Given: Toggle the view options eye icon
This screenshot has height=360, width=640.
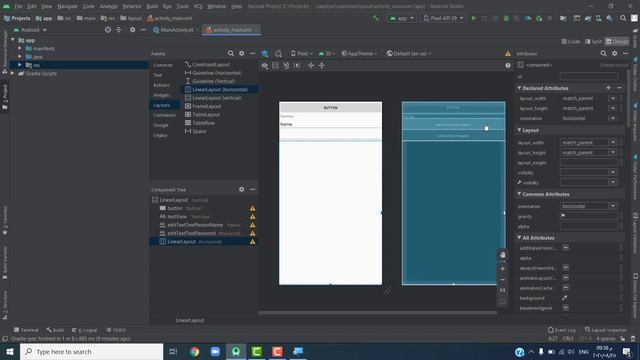Looking at the screenshot, I should click(264, 65).
